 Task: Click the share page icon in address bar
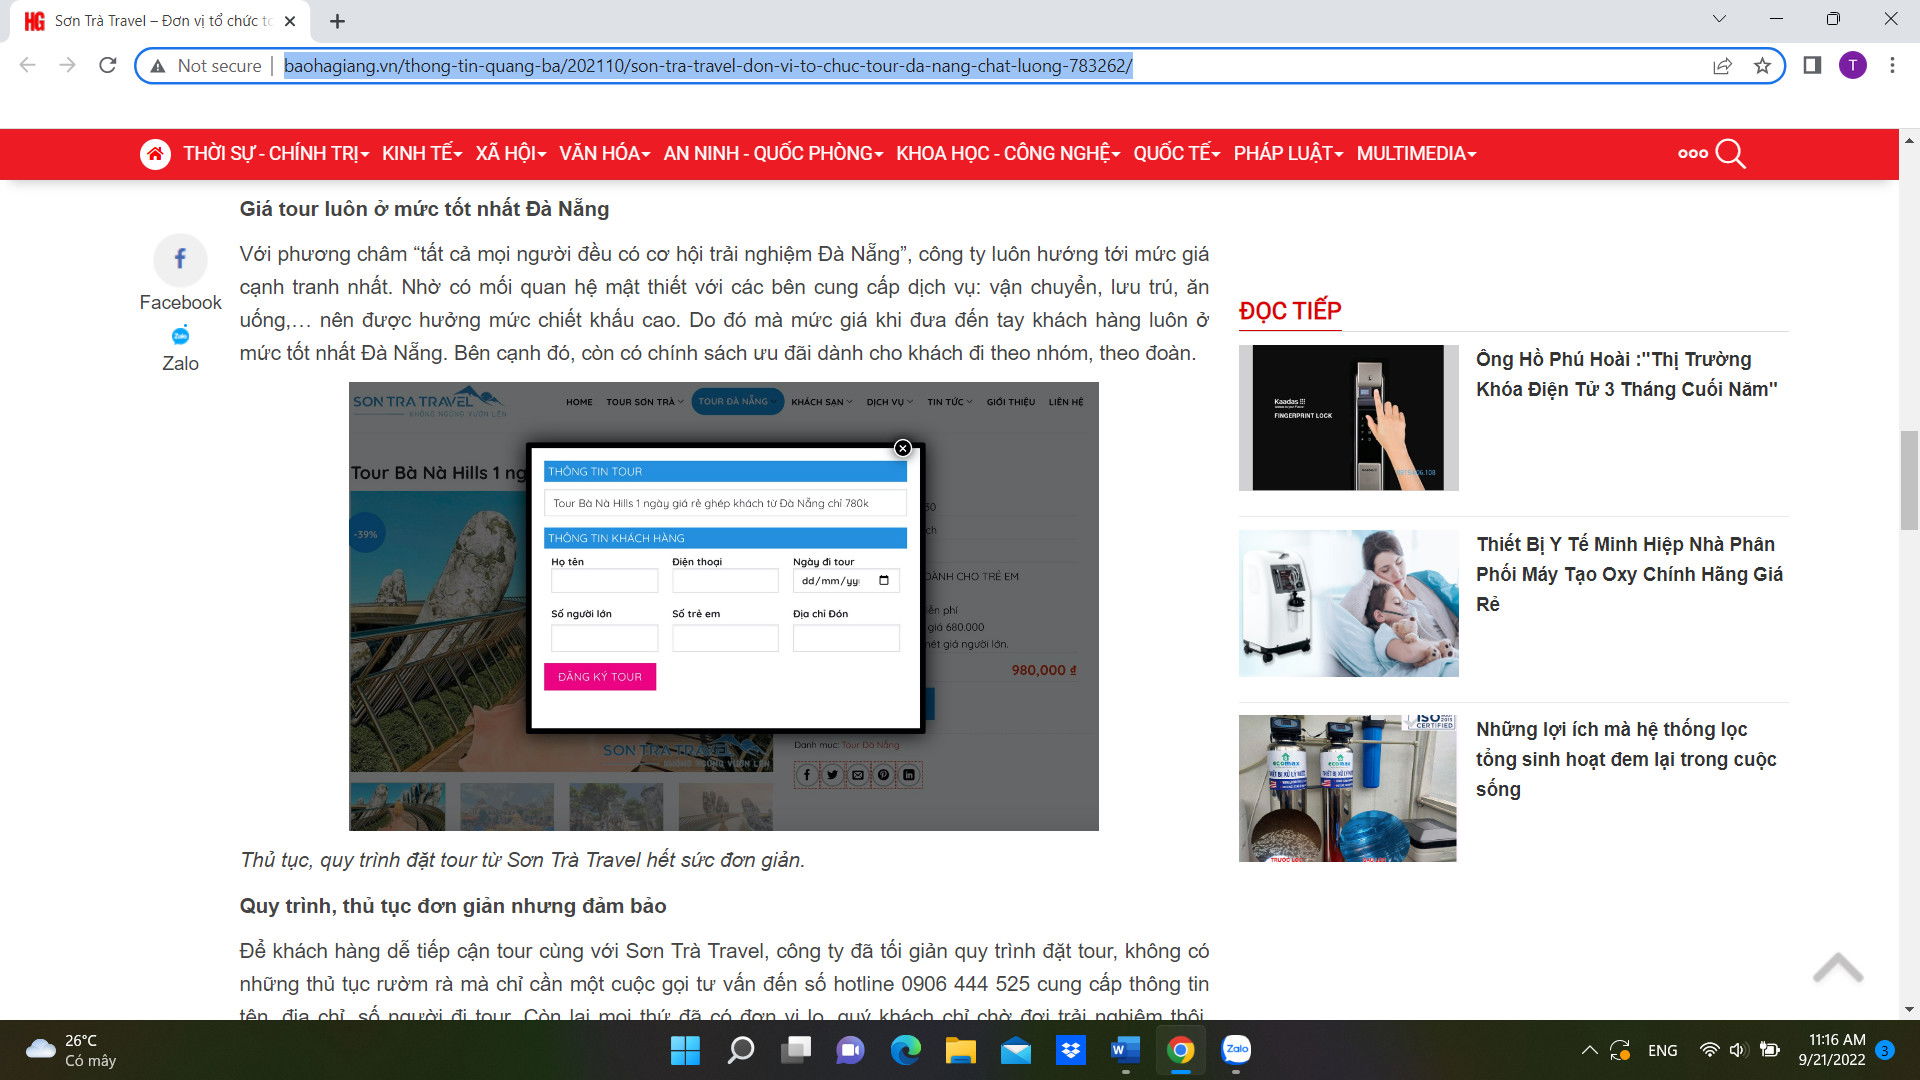(x=1722, y=66)
